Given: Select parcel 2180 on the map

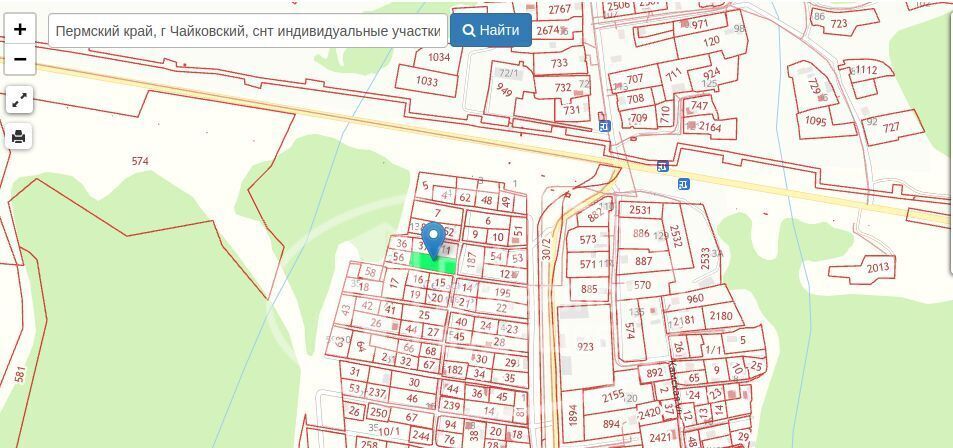Looking at the screenshot, I should 720,316.
